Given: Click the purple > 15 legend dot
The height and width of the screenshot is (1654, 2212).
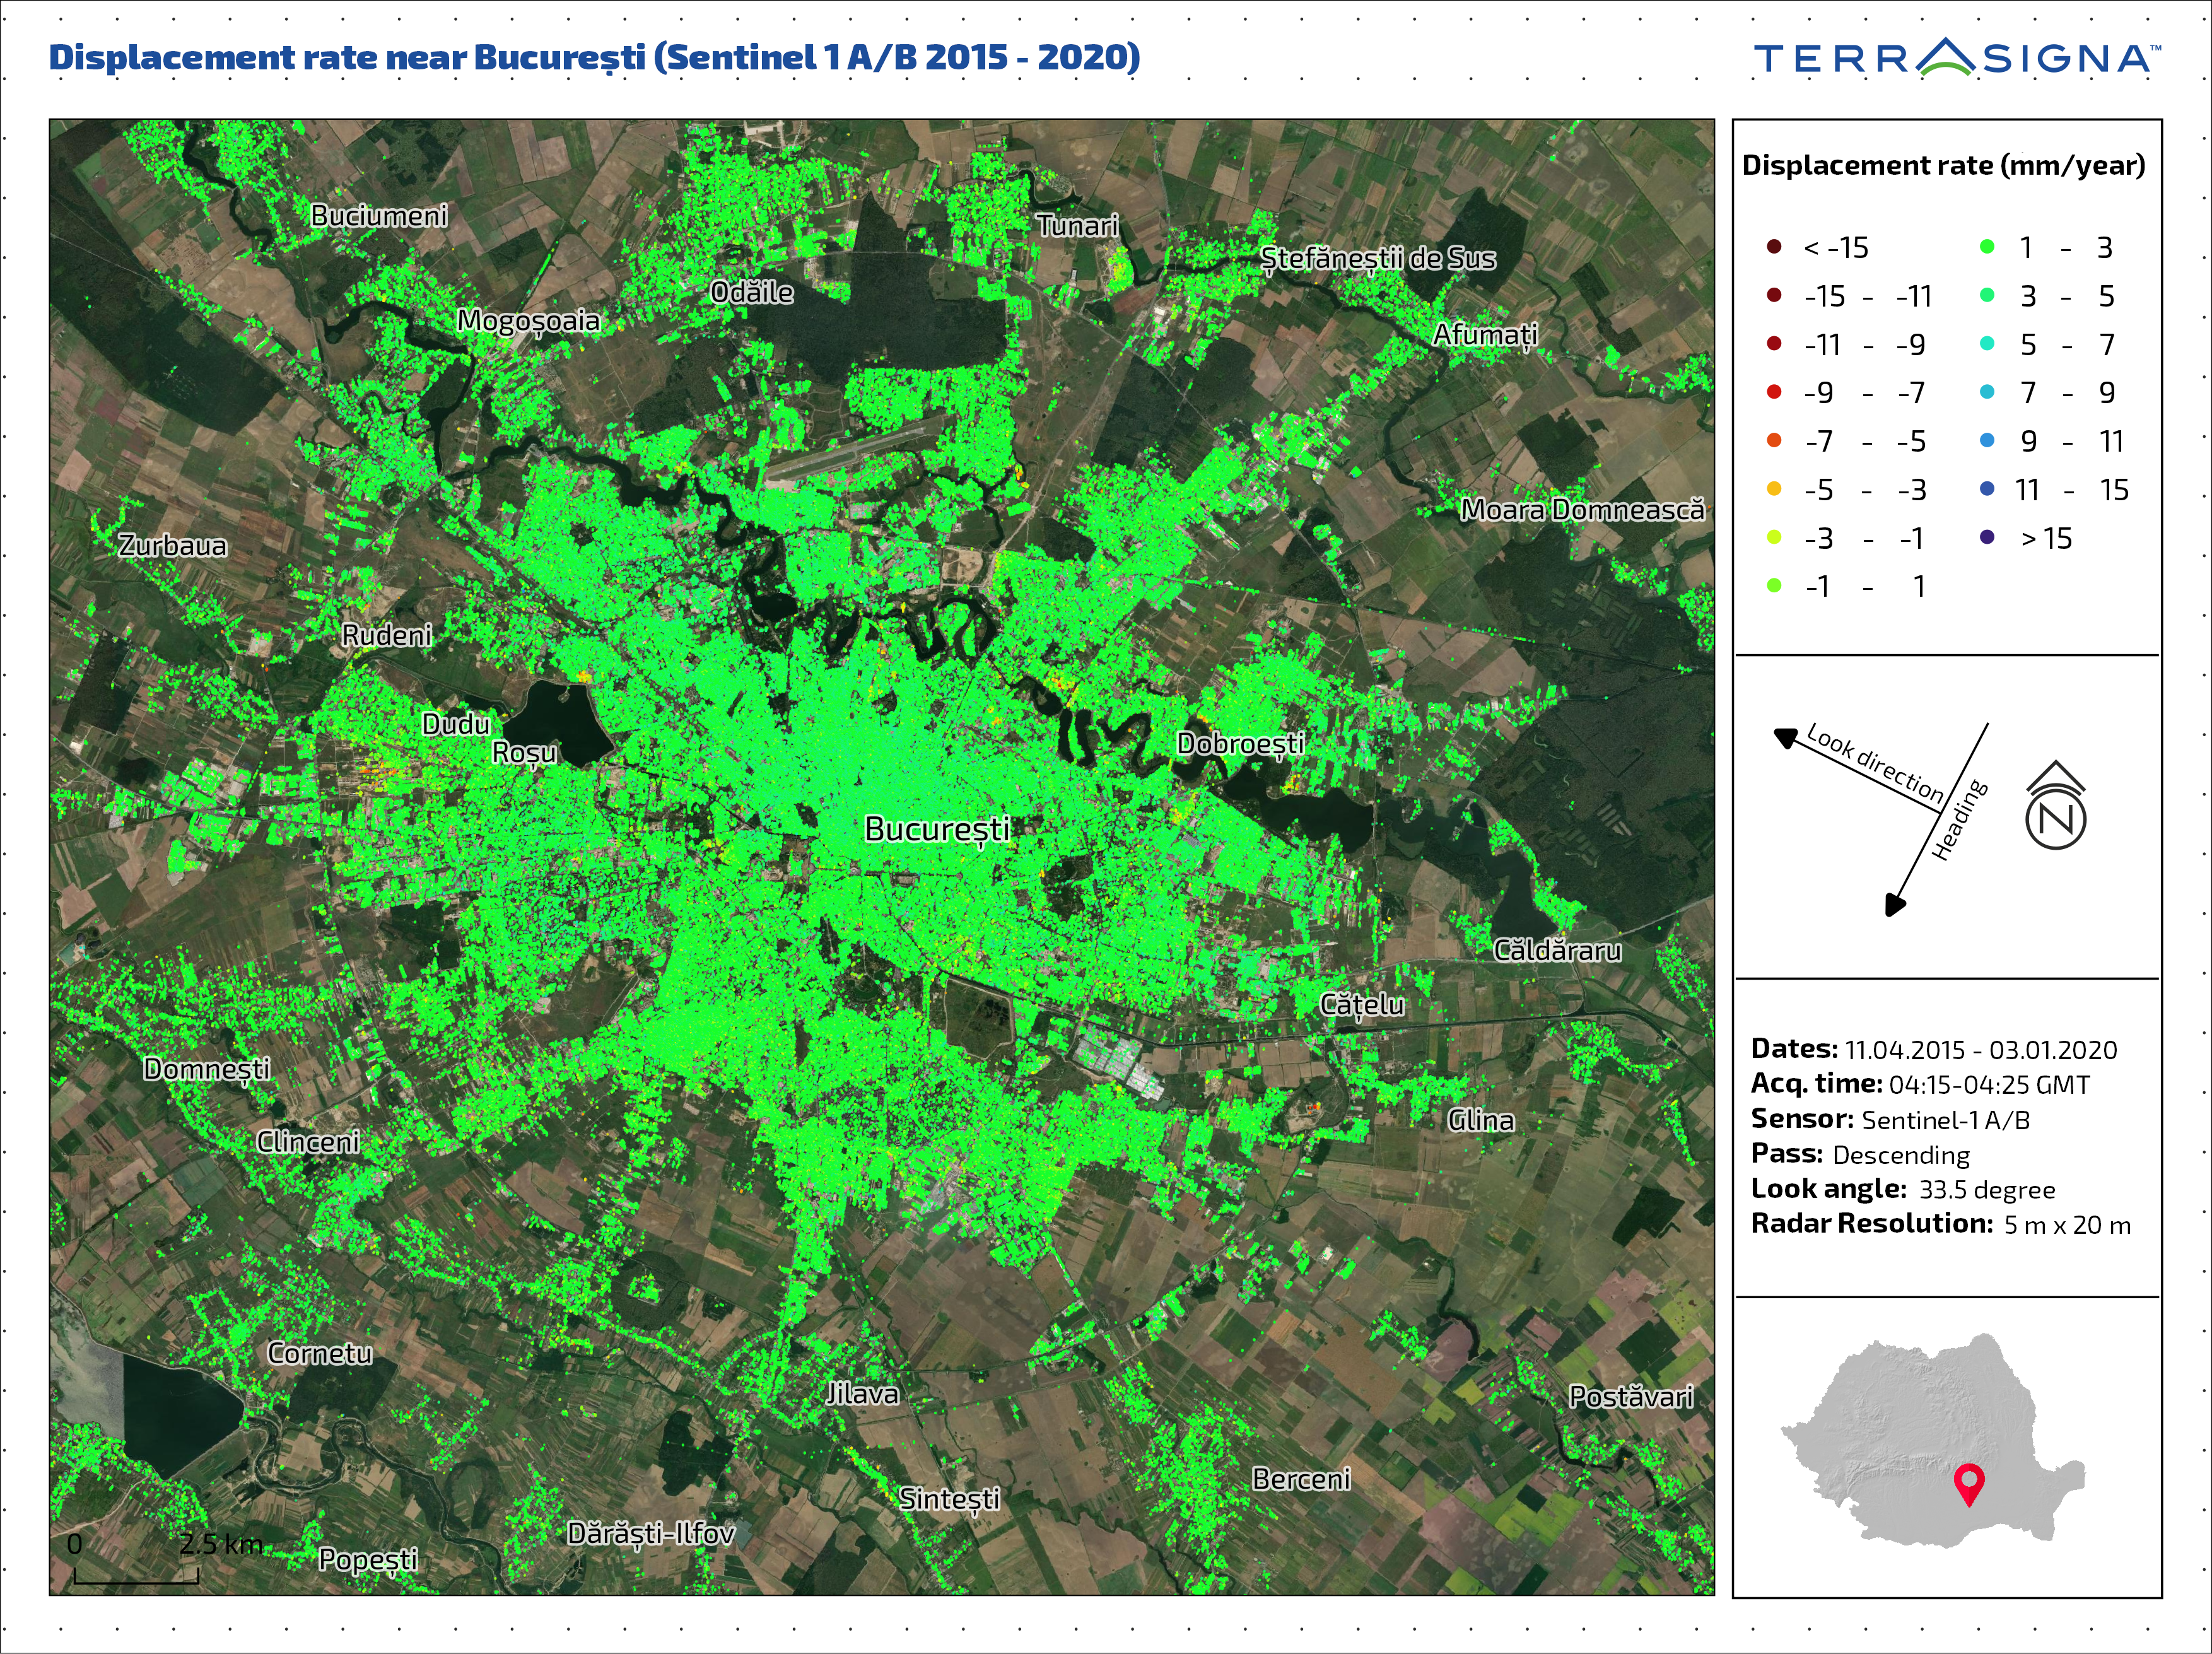Looking at the screenshot, I should (x=1987, y=538).
